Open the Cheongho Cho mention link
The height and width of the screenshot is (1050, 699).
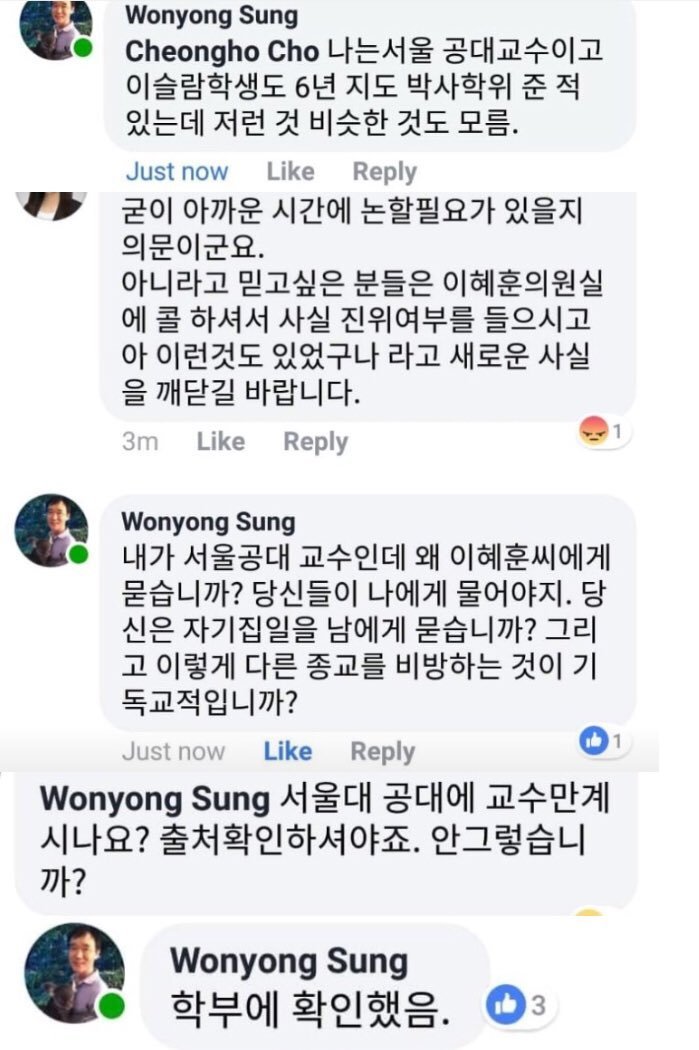(x=222, y=52)
